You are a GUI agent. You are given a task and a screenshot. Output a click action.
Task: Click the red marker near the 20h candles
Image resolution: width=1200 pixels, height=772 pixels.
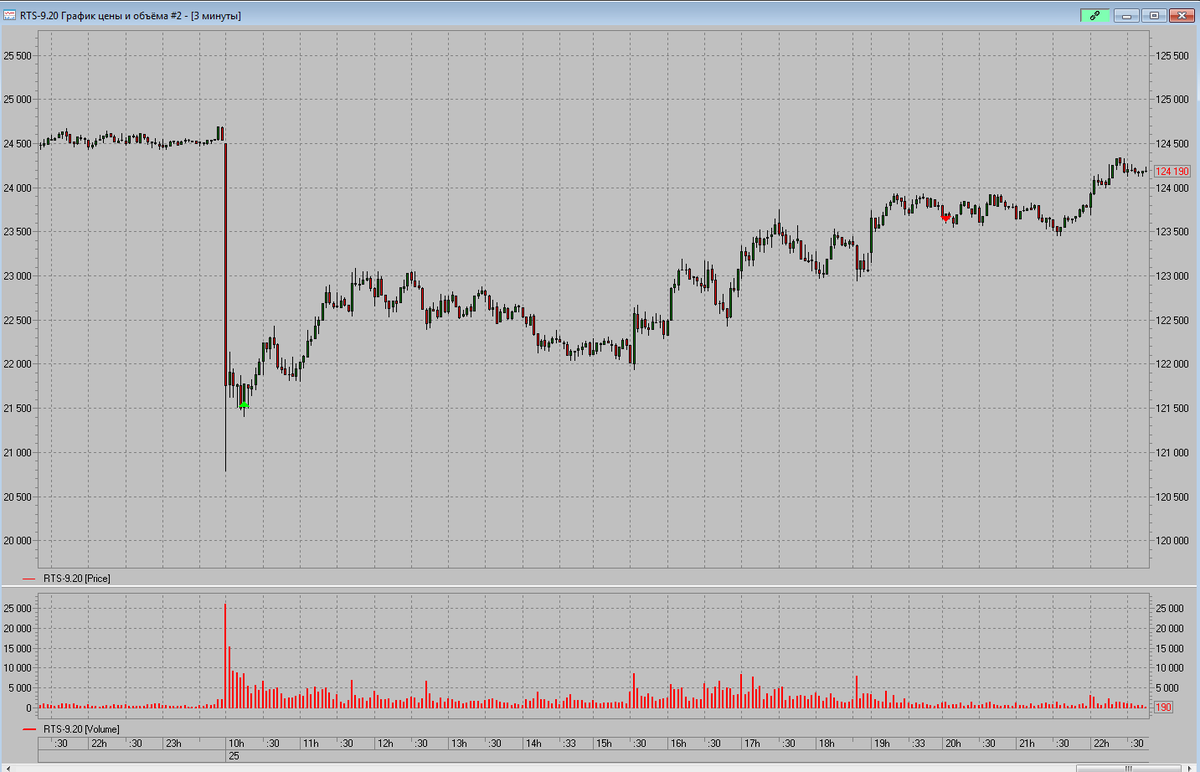pos(946,216)
